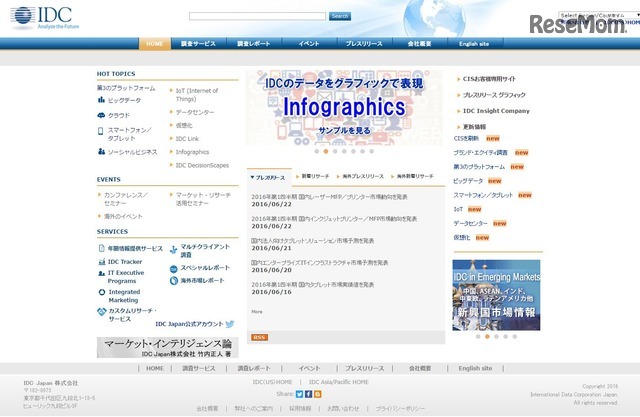Click the IDC Tracker chart icon
The height and width of the screenshot is (417, 640).
(x=102, y=262)
